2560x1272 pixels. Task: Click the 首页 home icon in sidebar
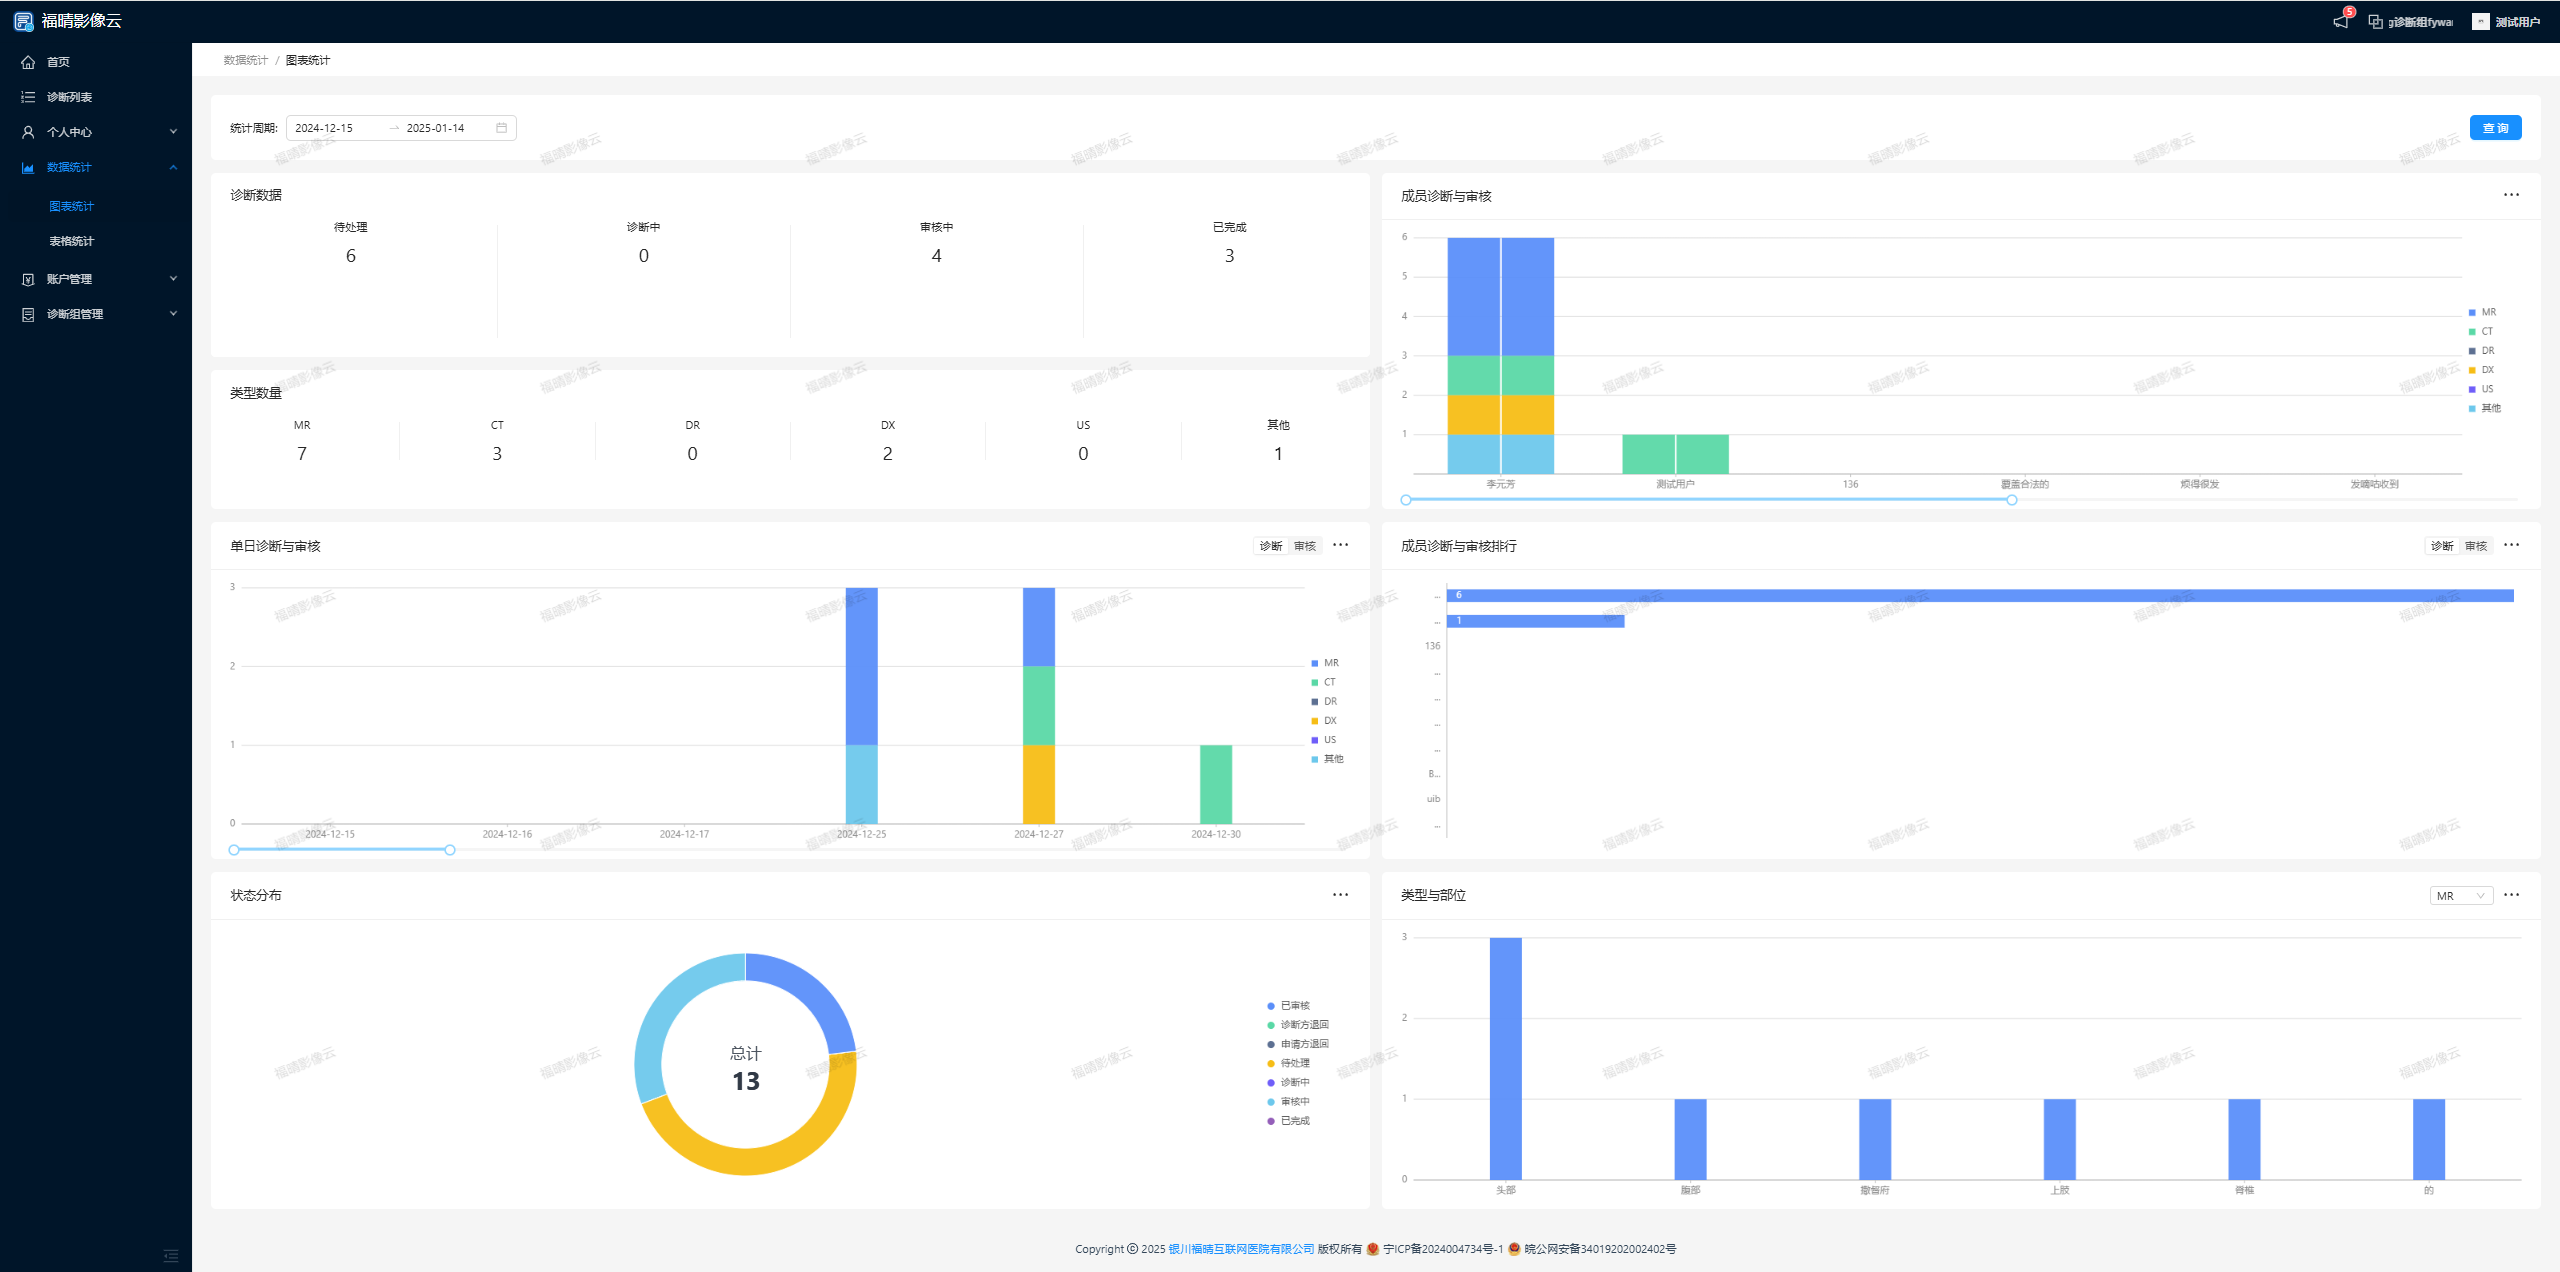click(x=28, y=62)
